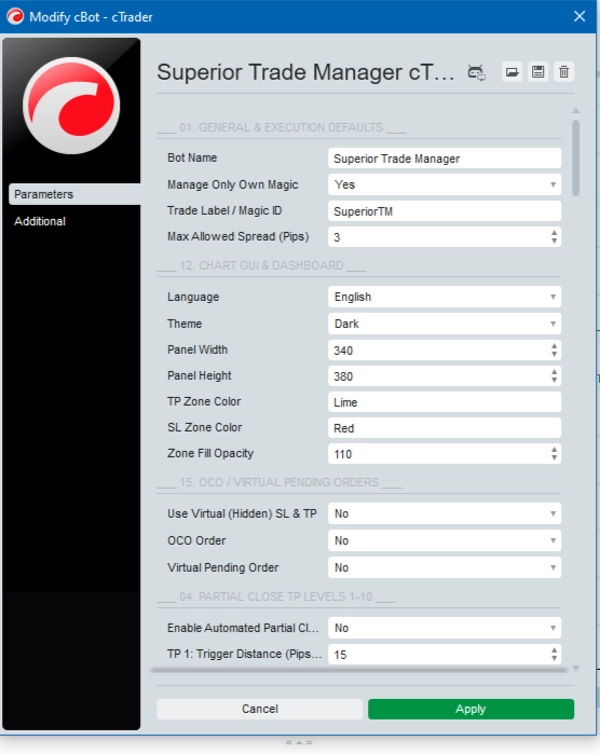600x754 pixels.
Task: Click the 'Max Allowed Spread (Pips)' label
Action: point(238,237)
